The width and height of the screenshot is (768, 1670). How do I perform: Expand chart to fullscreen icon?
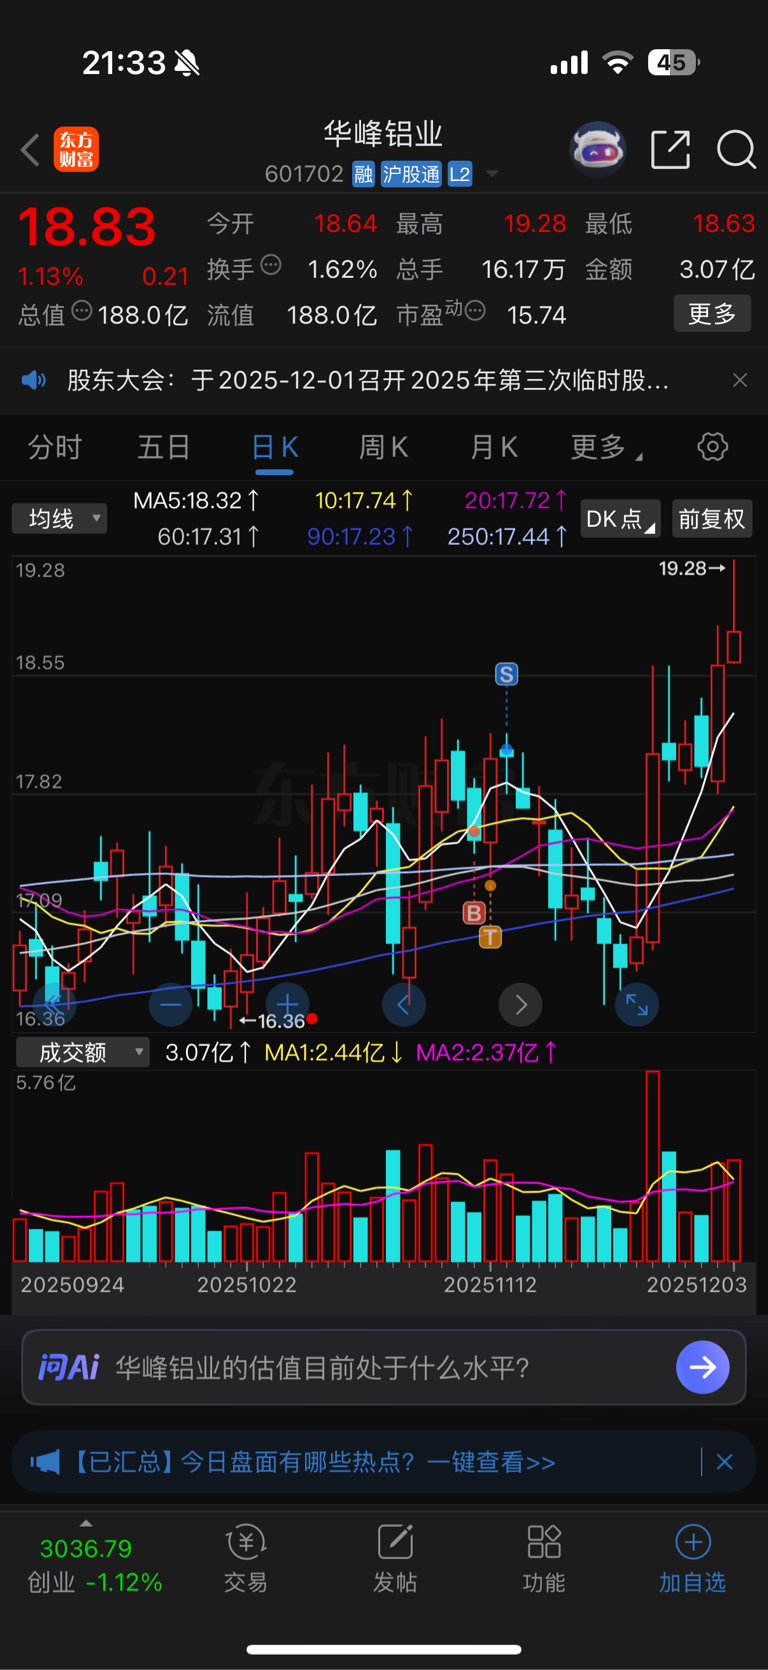tap(637, 1004)
